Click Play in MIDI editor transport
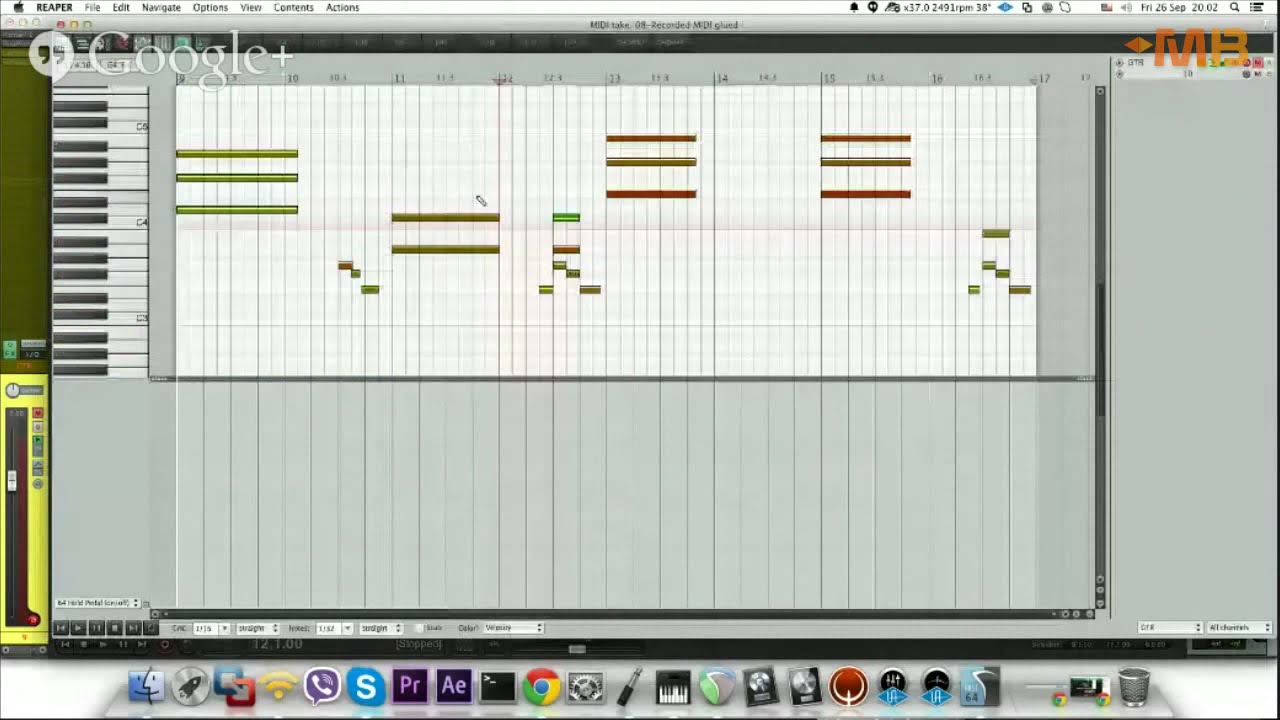The height and width of the screenshot is (720, 1280). point(78,628)
